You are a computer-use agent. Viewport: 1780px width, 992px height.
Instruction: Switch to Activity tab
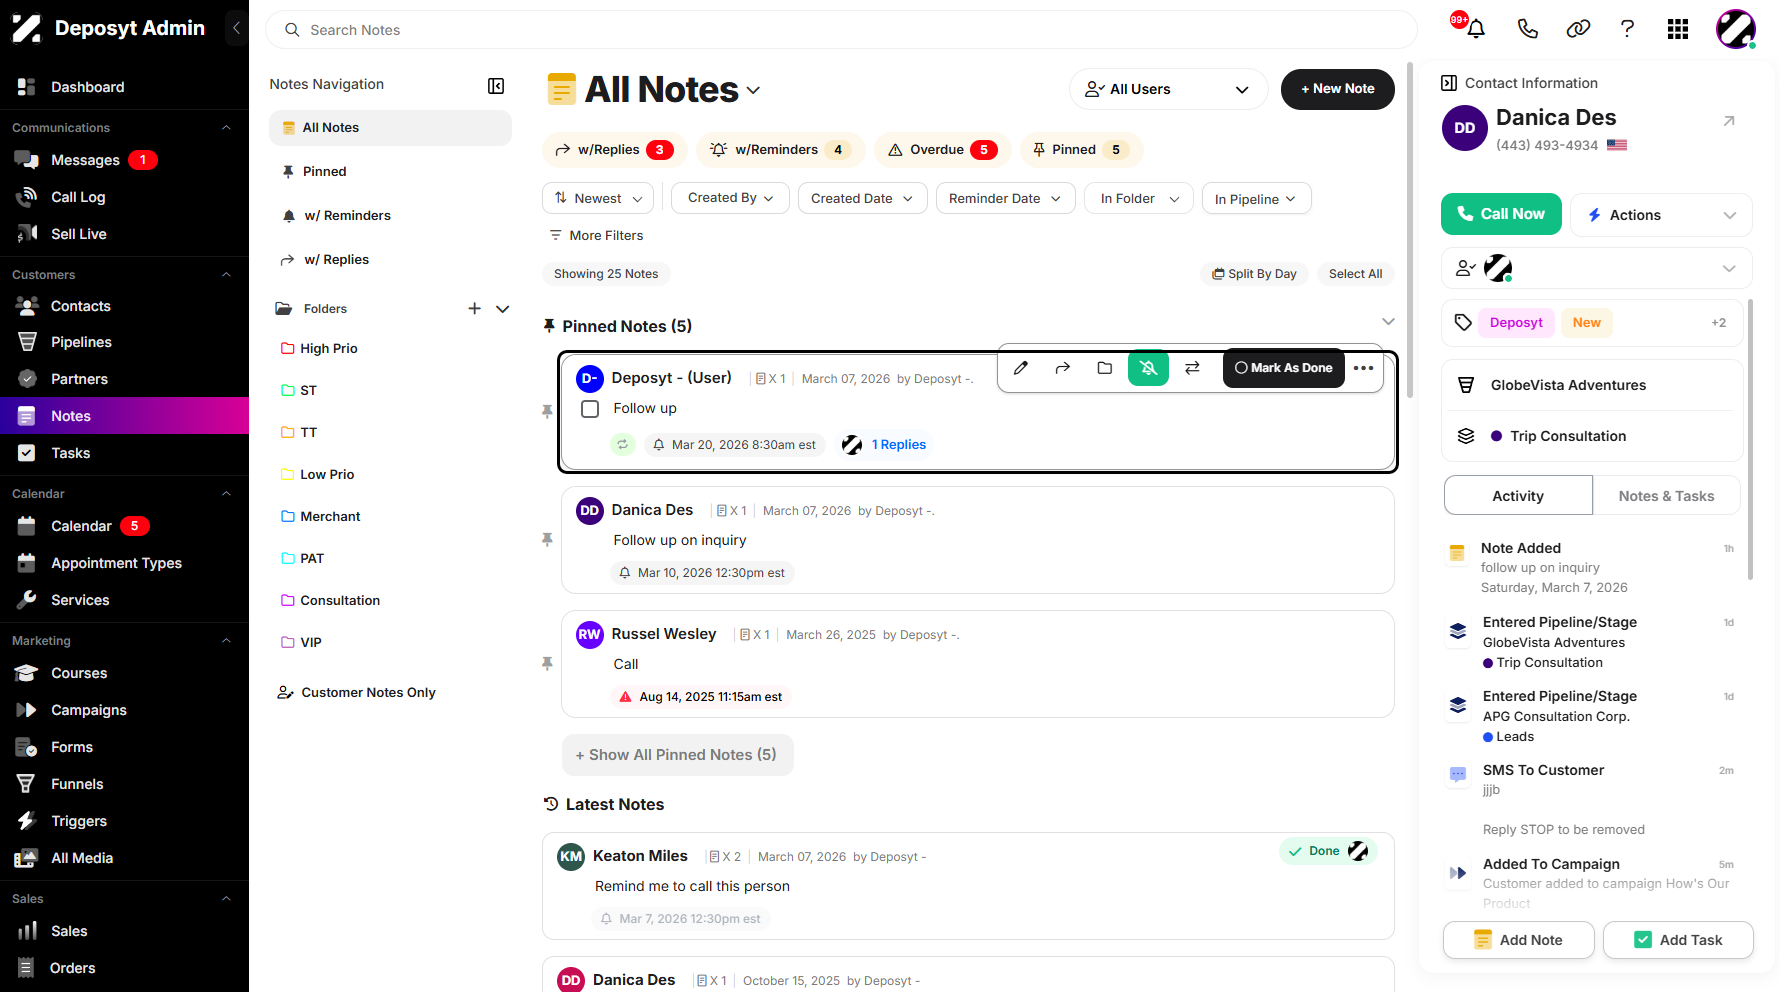pos(1518,496)
